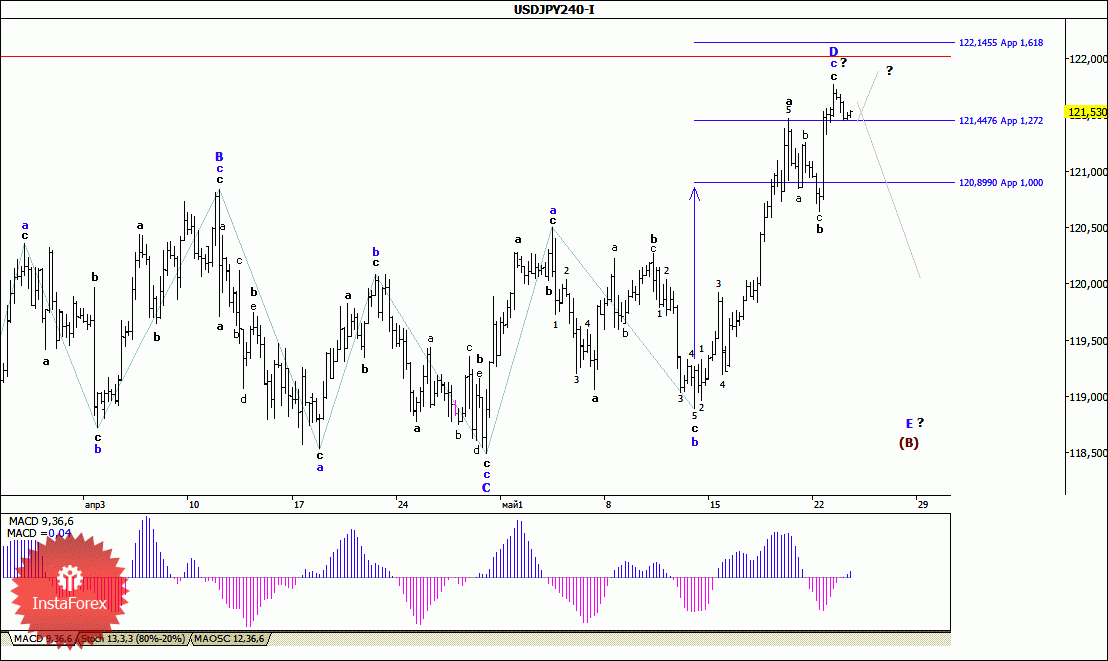Screen dimensions: 1108x661
Task: Switch to the MACD 9,36,6 indicator tab
Action: 42,639
